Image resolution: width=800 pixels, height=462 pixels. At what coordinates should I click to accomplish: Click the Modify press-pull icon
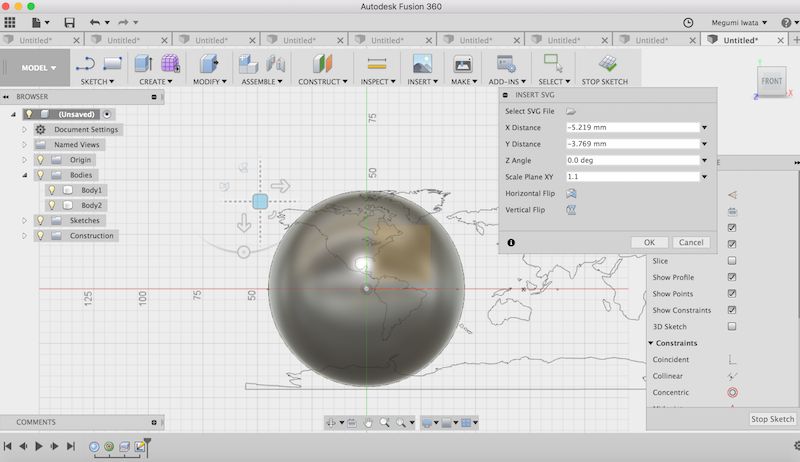point(209,64)
